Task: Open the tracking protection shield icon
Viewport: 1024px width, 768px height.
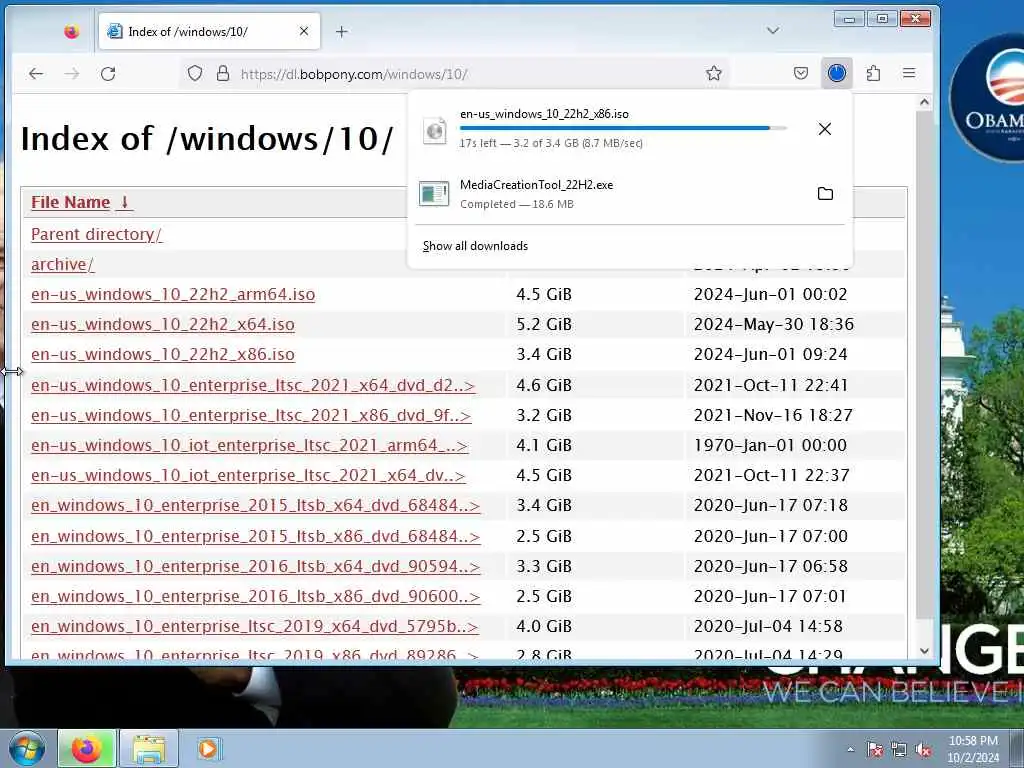Action: point(195,74)
